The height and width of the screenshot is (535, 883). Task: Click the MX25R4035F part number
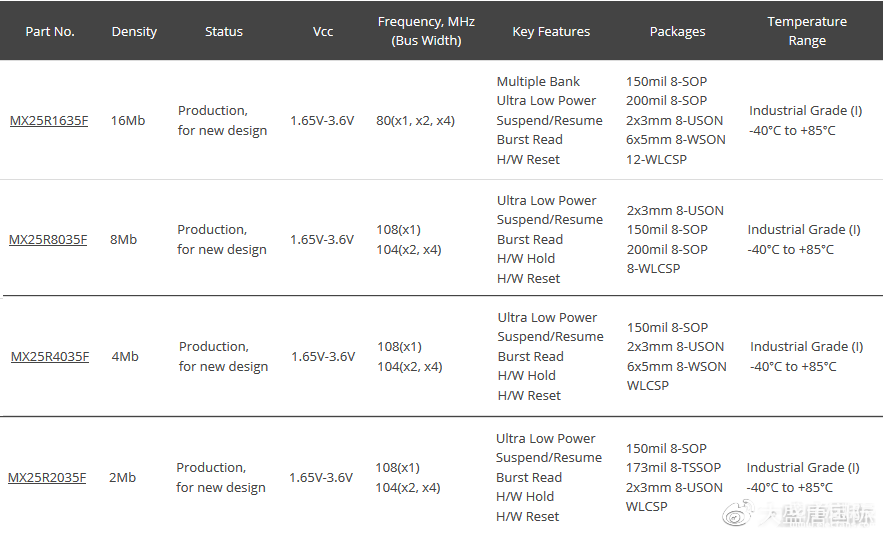[x=50, y=357]
